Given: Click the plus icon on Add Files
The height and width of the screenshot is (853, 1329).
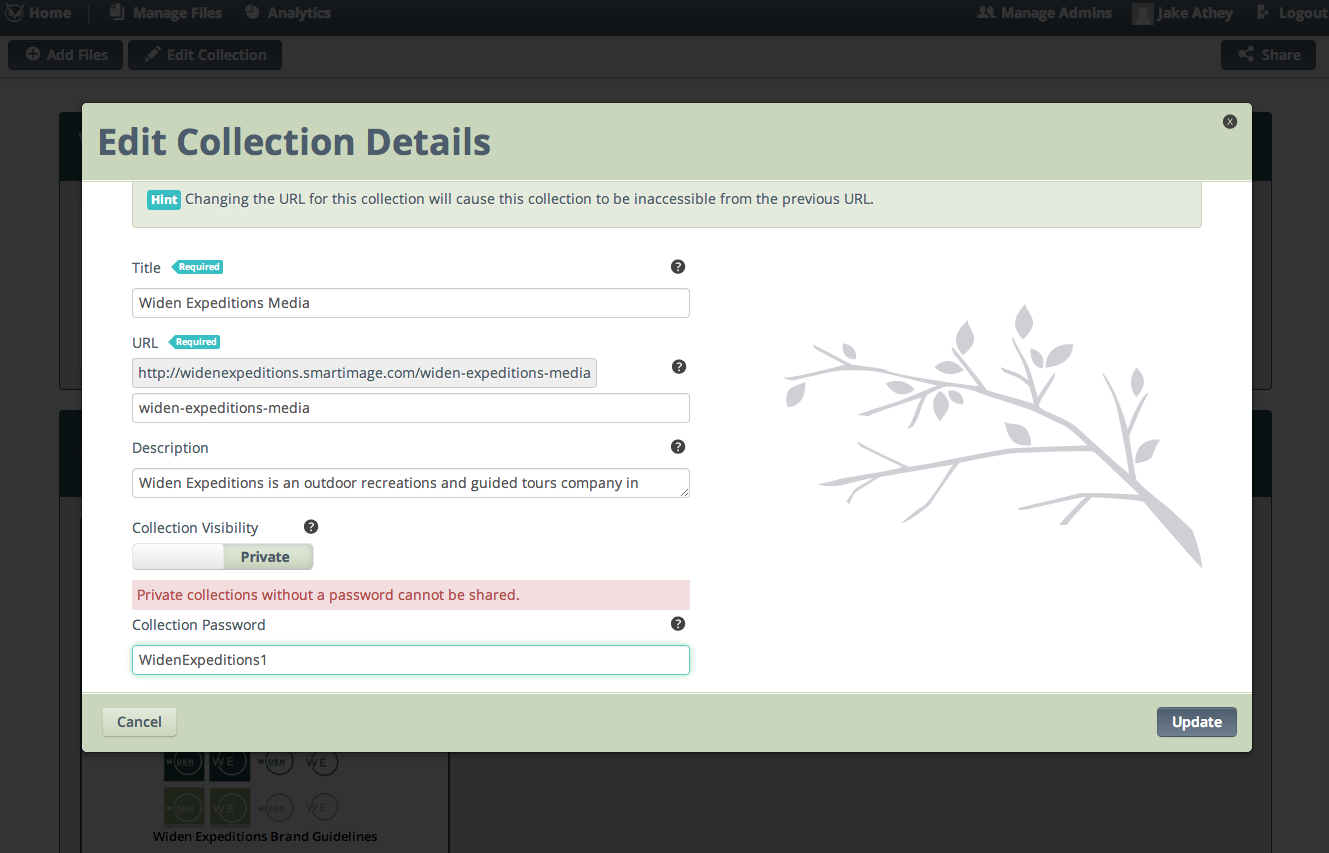Looking at the screenshot, I should click(x=33, y=55).
